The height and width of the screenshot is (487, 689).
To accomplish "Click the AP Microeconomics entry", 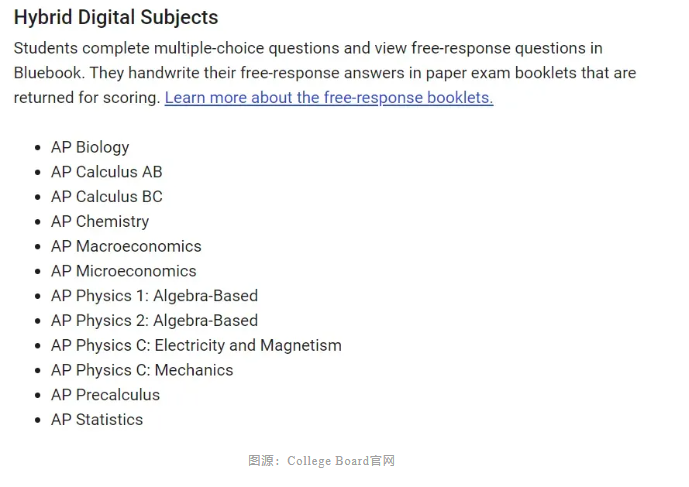I will 123,271.
